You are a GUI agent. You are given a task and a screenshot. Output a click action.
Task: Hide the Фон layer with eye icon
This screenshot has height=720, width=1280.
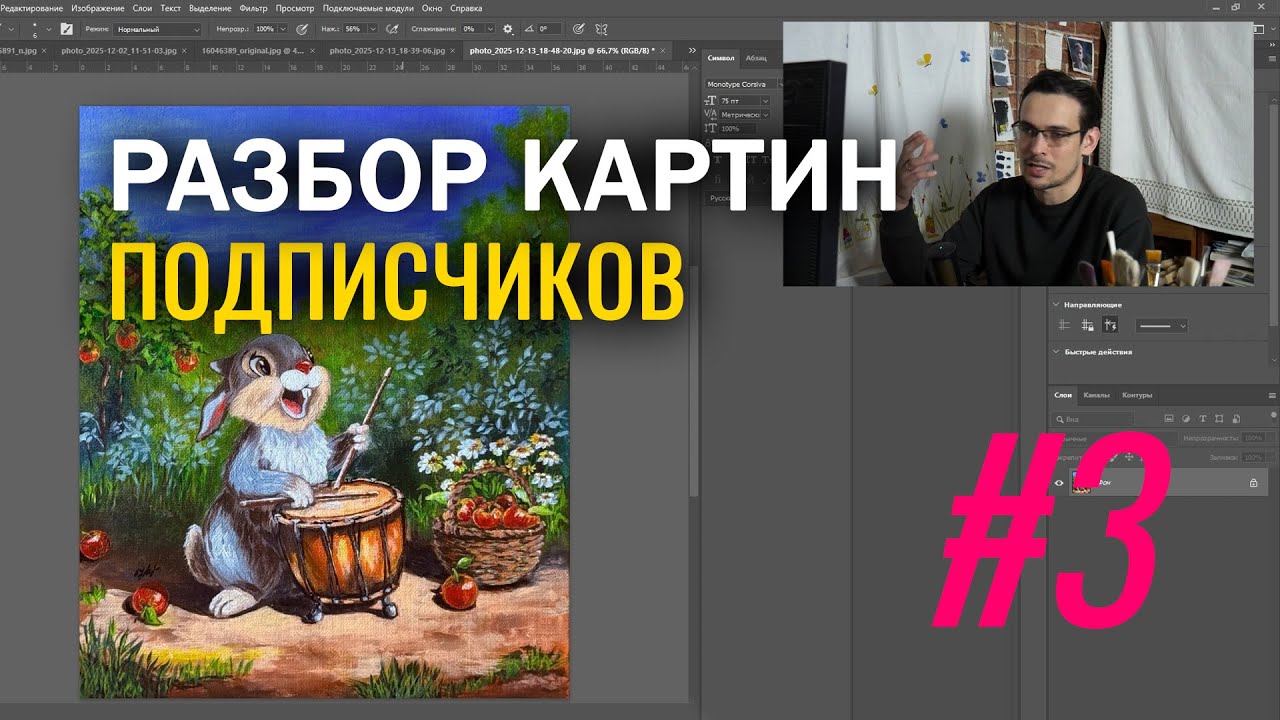[x=1059, y=483]
